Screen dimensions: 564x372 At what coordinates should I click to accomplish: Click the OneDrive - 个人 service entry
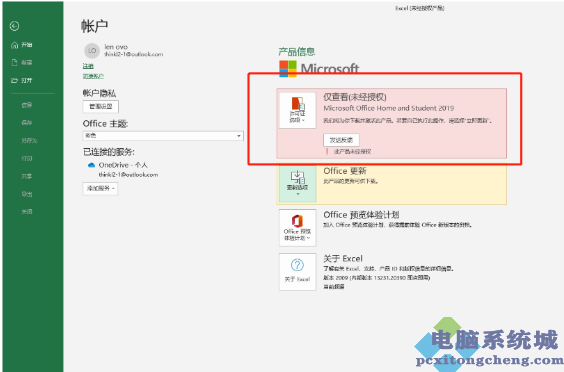point(123,165)
